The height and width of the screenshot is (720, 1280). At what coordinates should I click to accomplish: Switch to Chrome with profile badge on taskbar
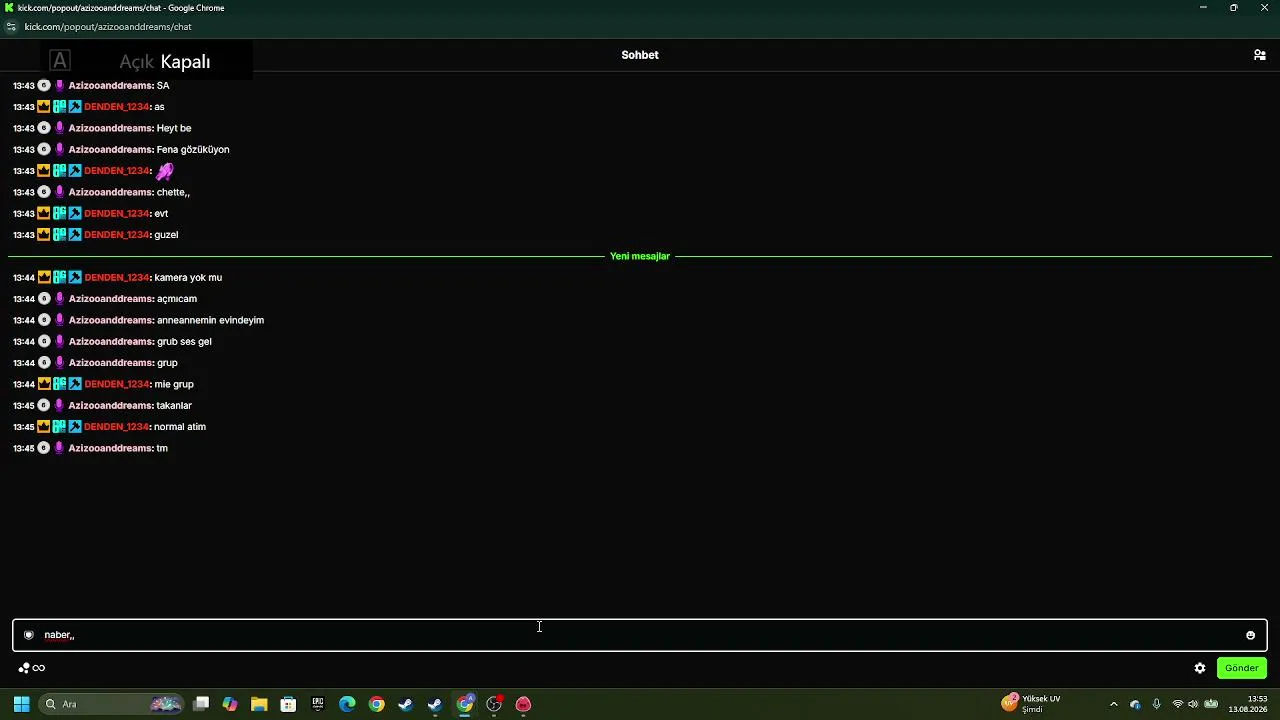point(465,704)
